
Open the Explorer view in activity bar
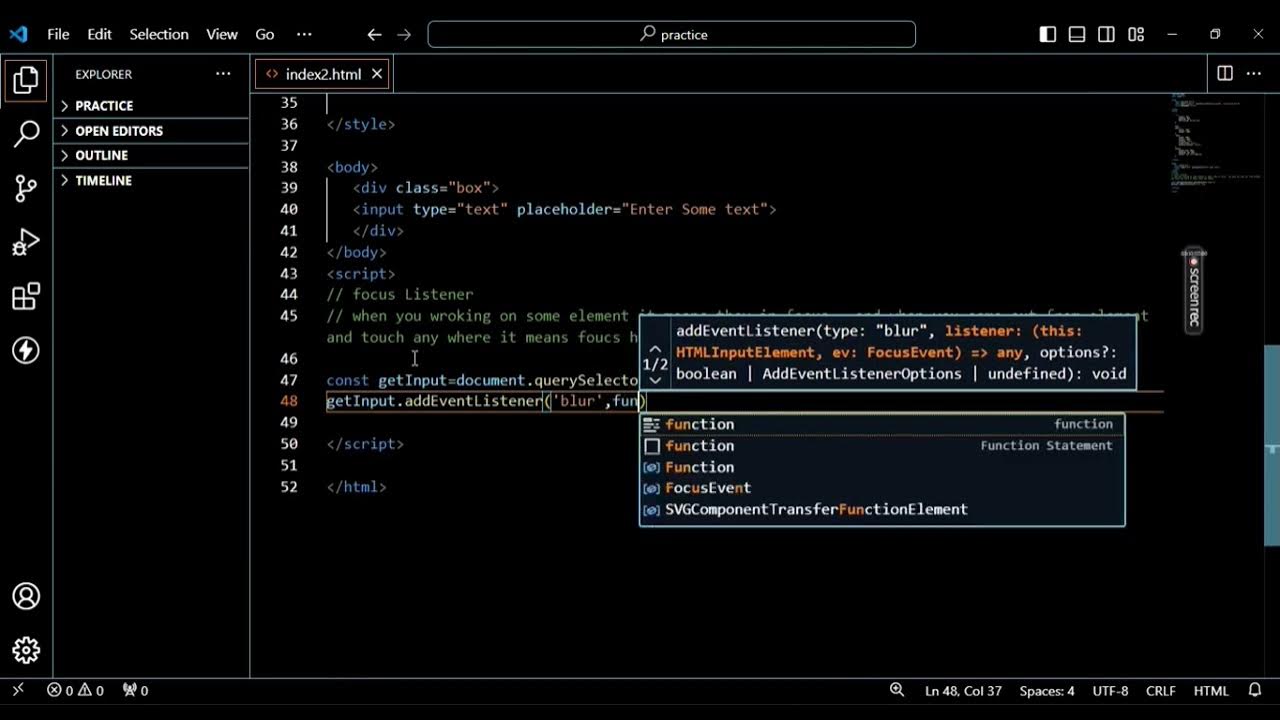click(x=26, y=80)
